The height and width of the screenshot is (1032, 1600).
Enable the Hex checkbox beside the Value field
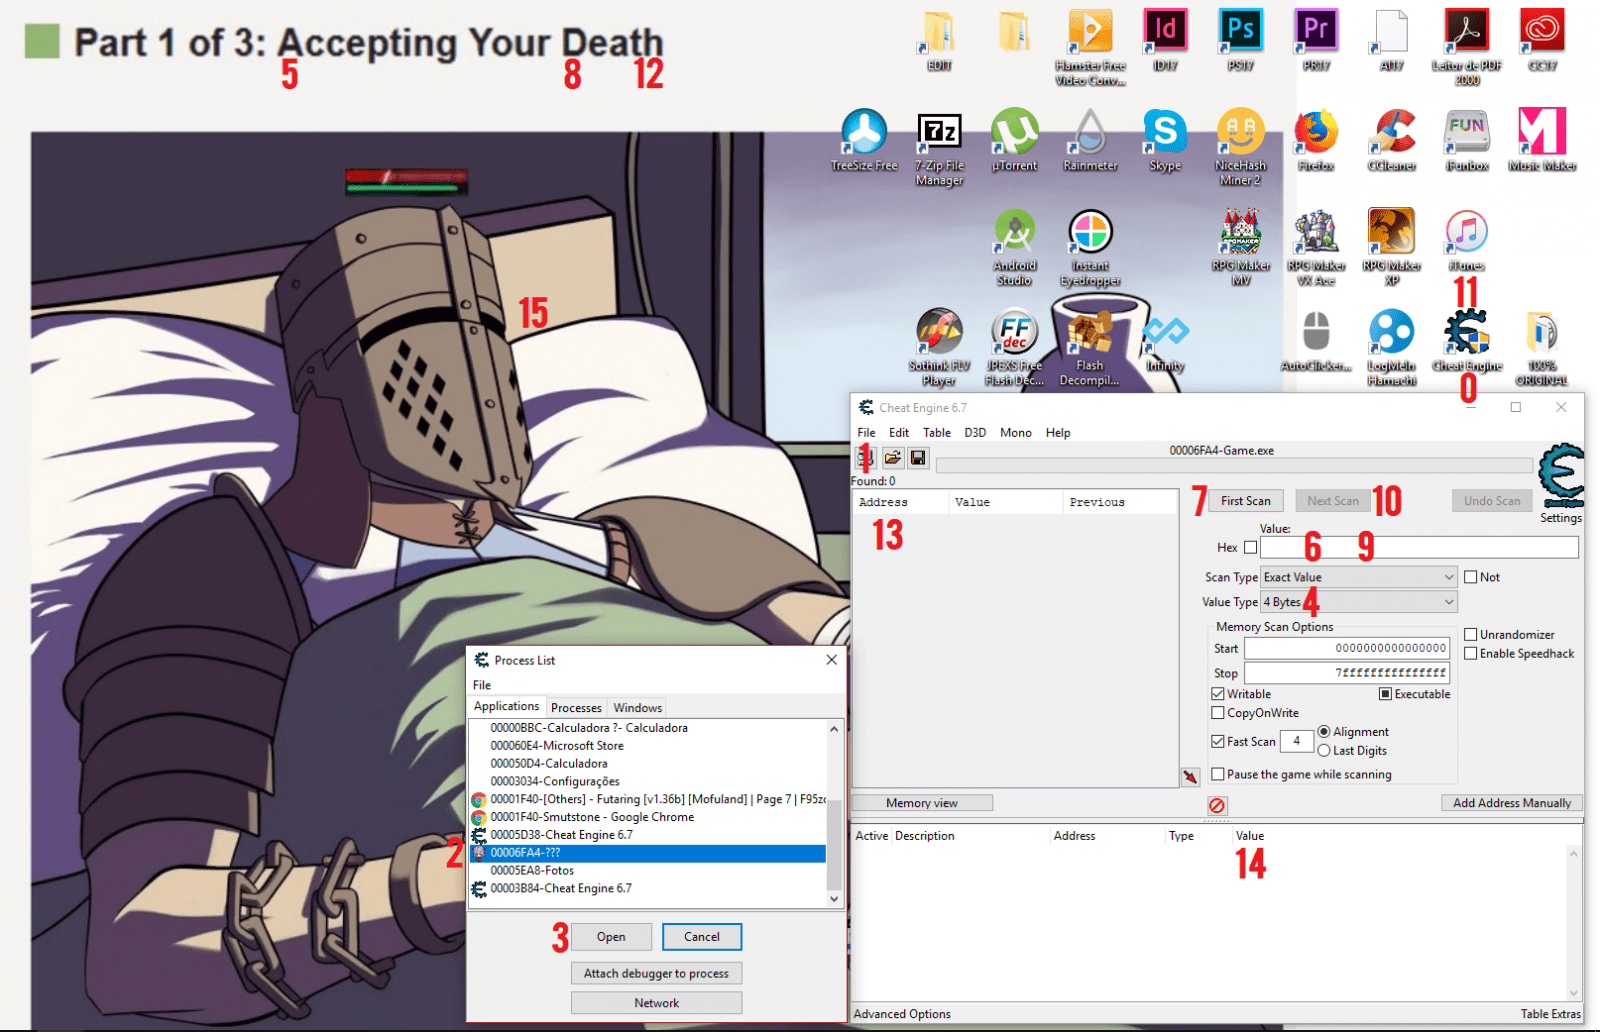click(1250, 547)
